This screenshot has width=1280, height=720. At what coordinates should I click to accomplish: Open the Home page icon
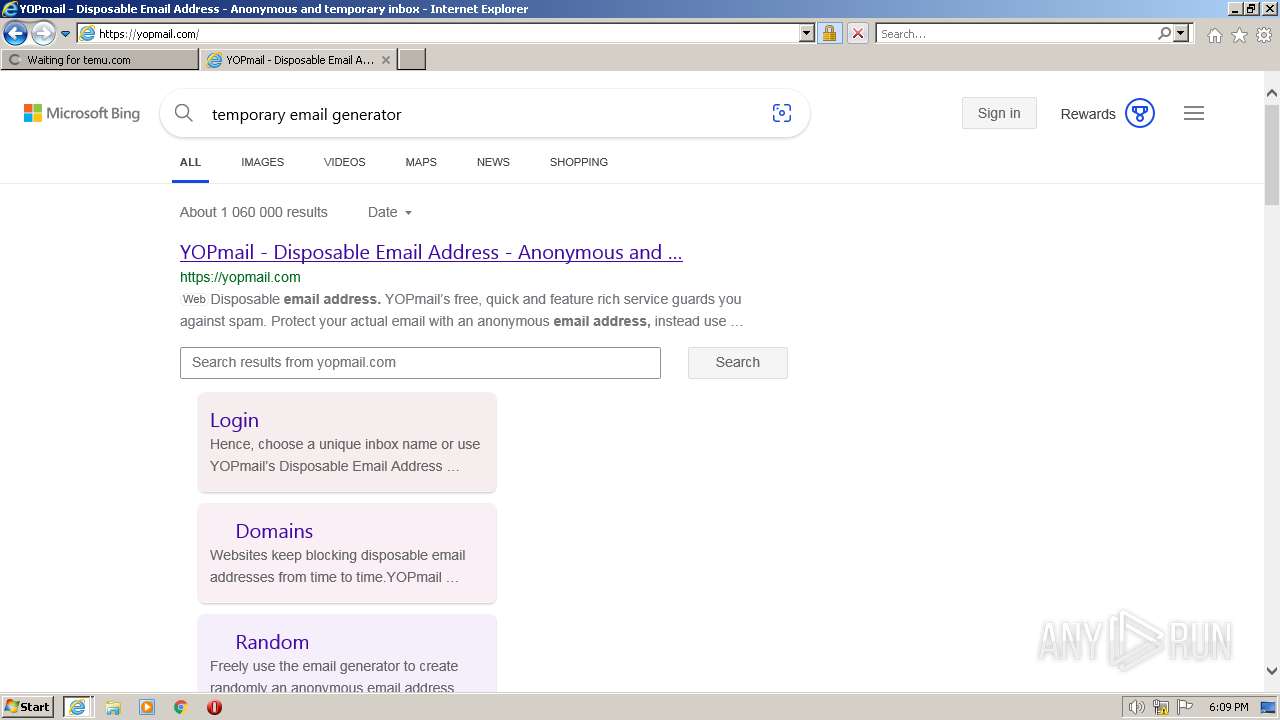click(x=1214, y=35)
